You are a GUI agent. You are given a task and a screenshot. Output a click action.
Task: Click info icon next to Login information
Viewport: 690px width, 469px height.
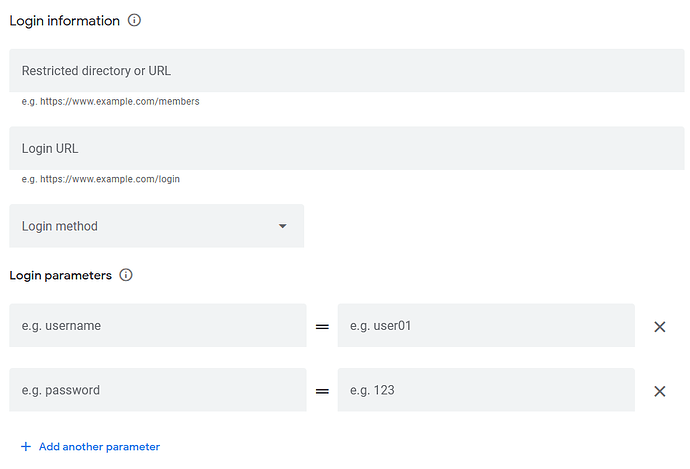(134, 20)
